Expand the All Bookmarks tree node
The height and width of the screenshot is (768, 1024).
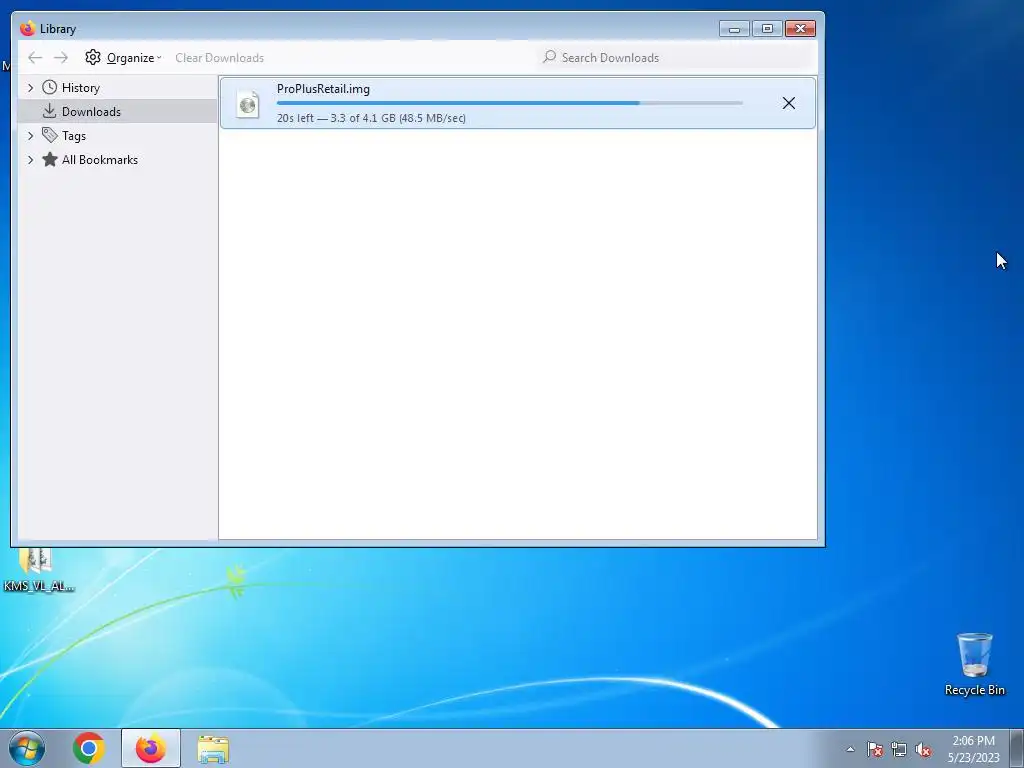click(x=30, y=160)
